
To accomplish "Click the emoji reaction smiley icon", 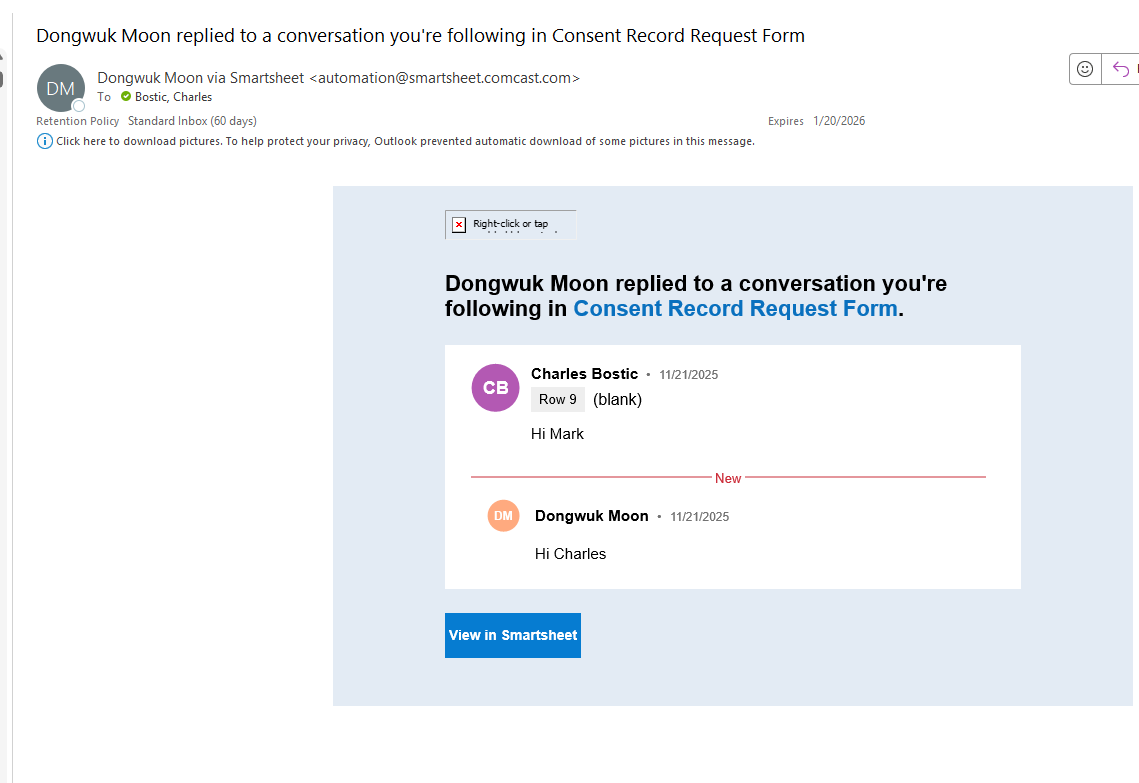I will (x=1085, y=69).
